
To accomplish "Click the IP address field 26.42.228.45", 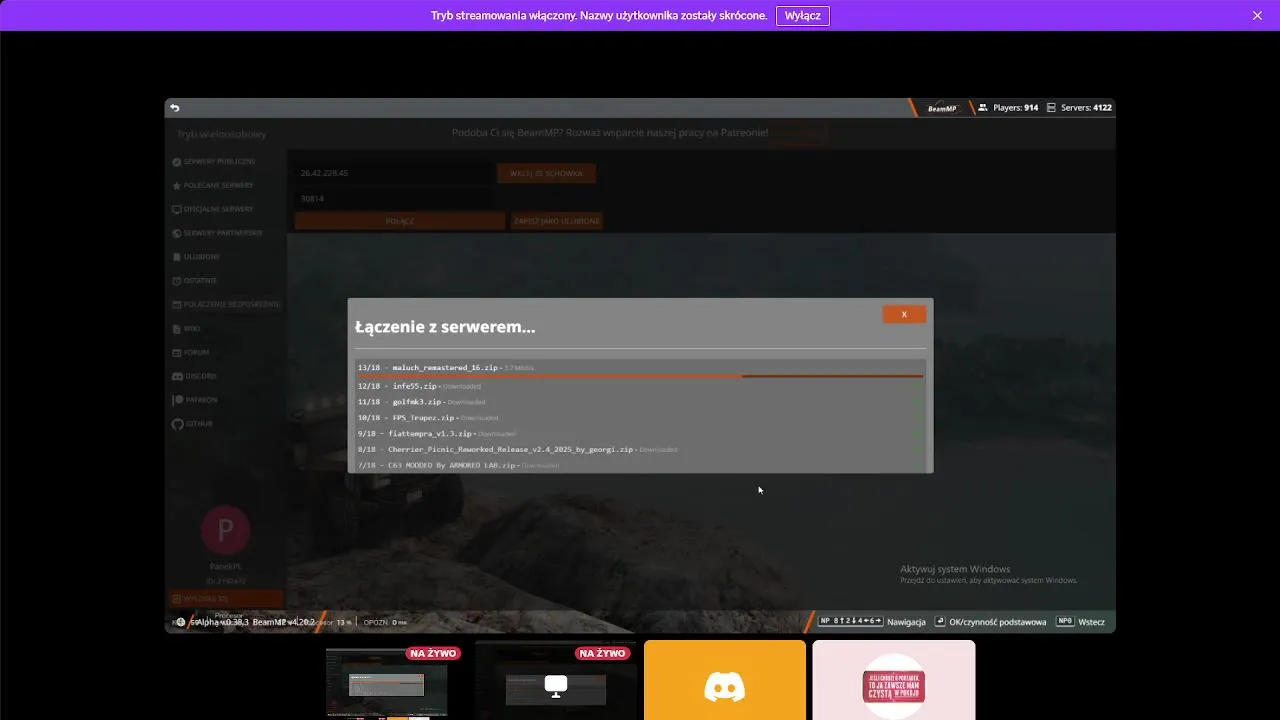I will (393, 173).
